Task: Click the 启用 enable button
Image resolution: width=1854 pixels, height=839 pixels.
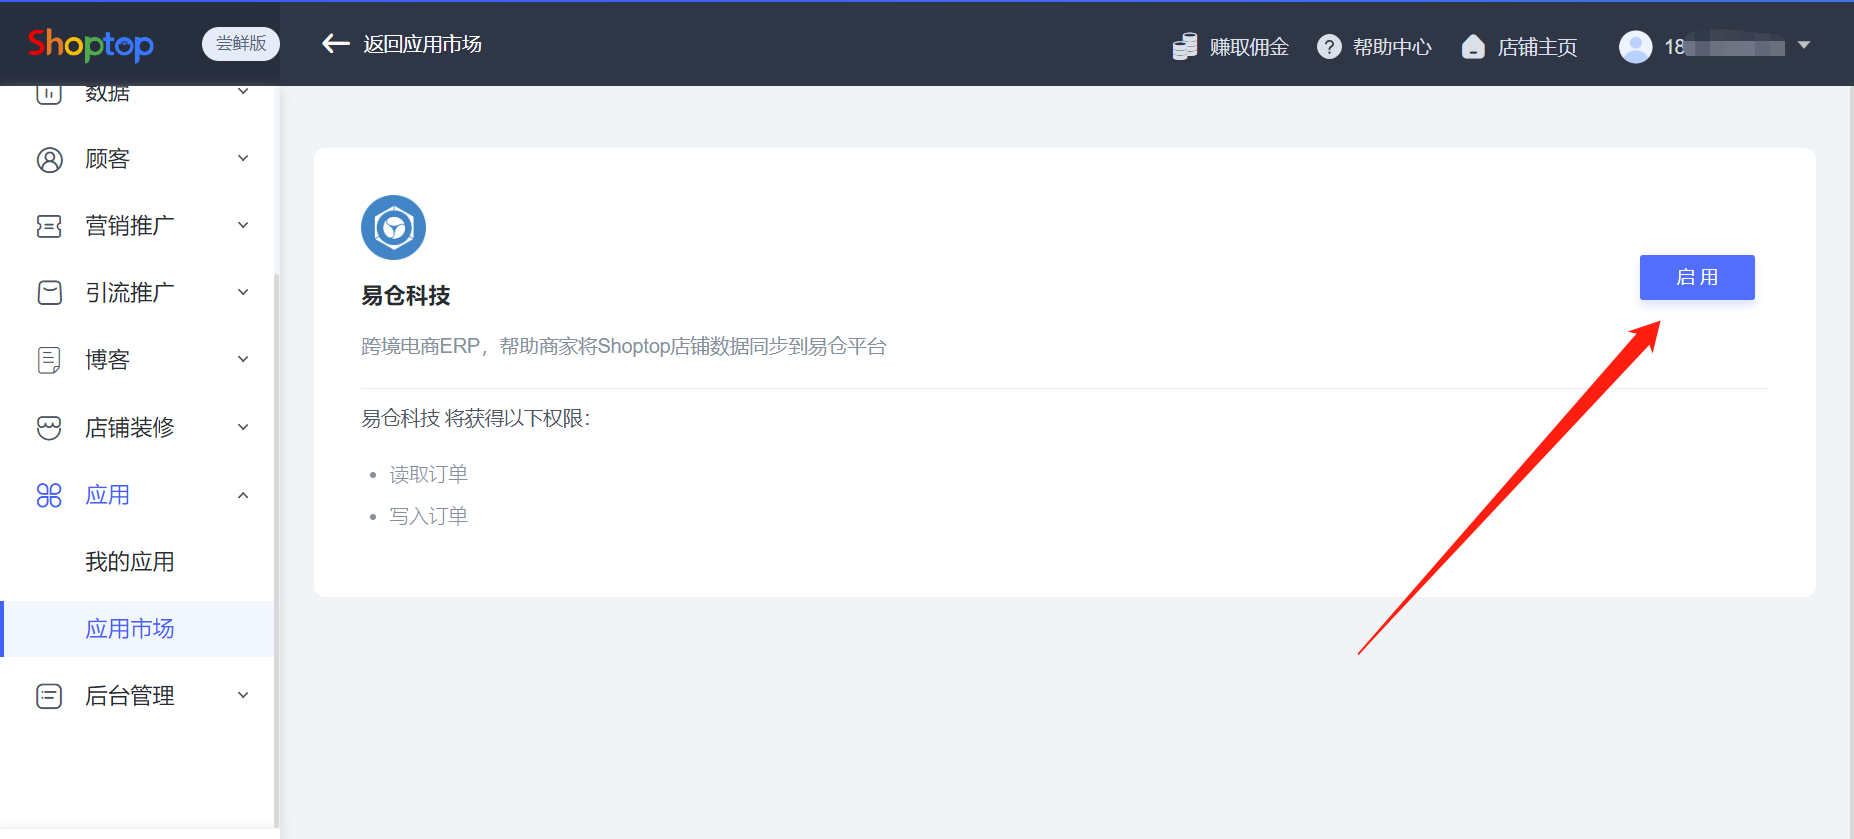Action: coord(1697,277)
